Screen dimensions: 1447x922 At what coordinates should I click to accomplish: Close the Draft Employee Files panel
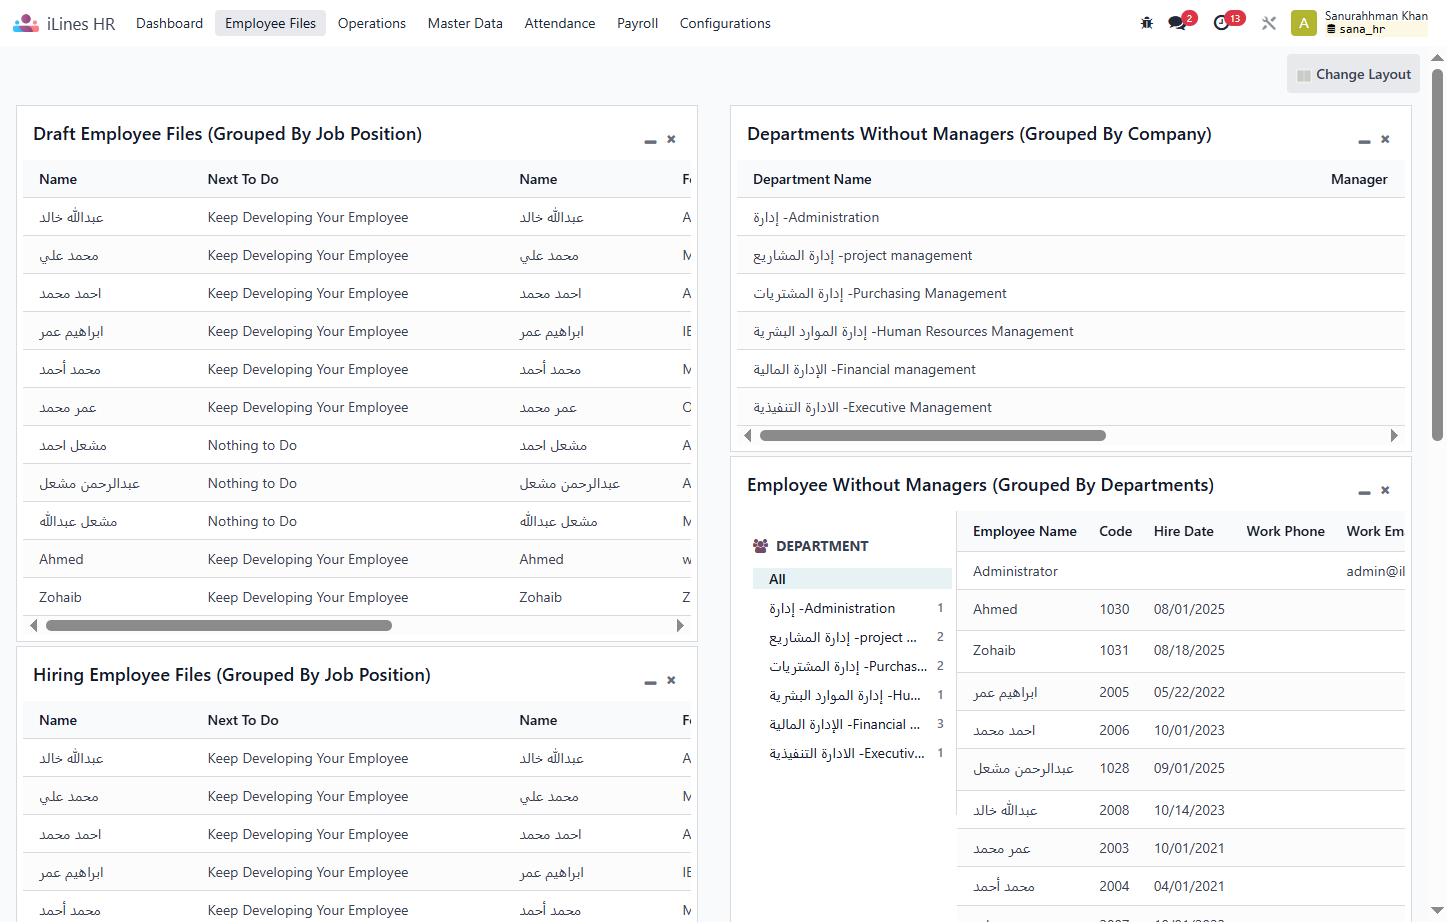coord(671,139)
